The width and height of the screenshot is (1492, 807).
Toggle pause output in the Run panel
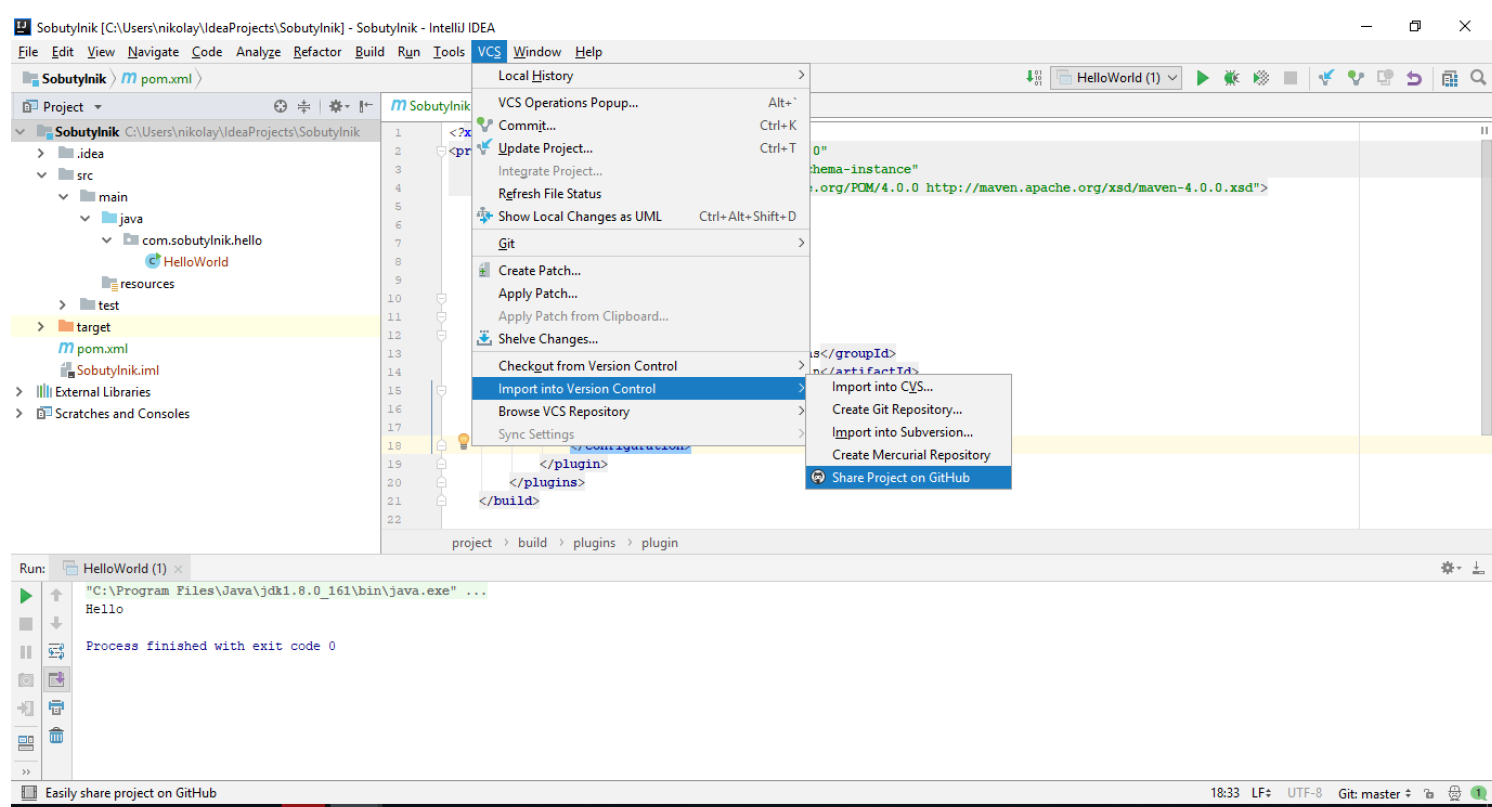point(26,652)
